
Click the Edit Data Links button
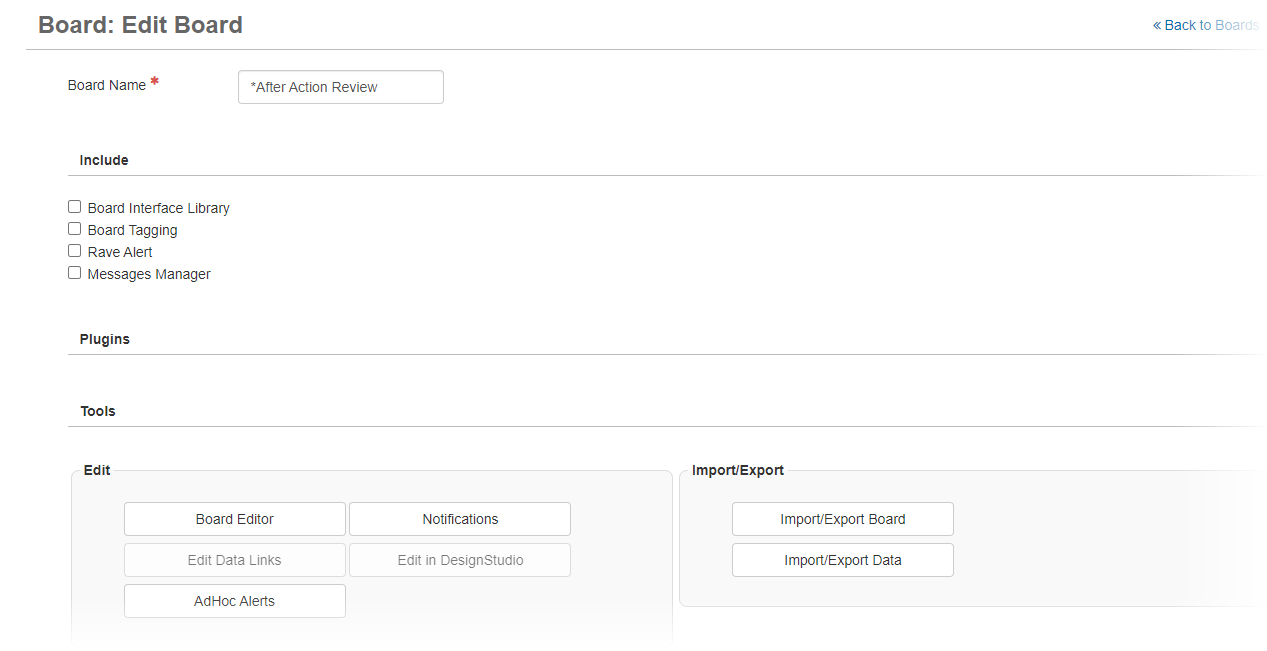(x=235, y=560)
